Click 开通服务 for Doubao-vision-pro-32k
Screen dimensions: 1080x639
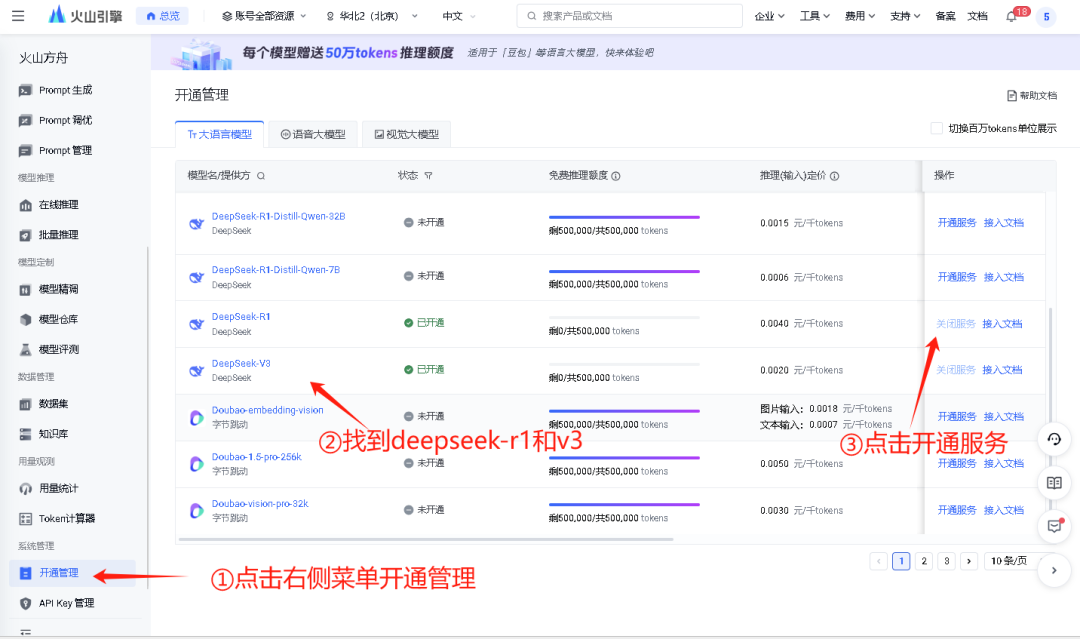[x=957, y=510]
